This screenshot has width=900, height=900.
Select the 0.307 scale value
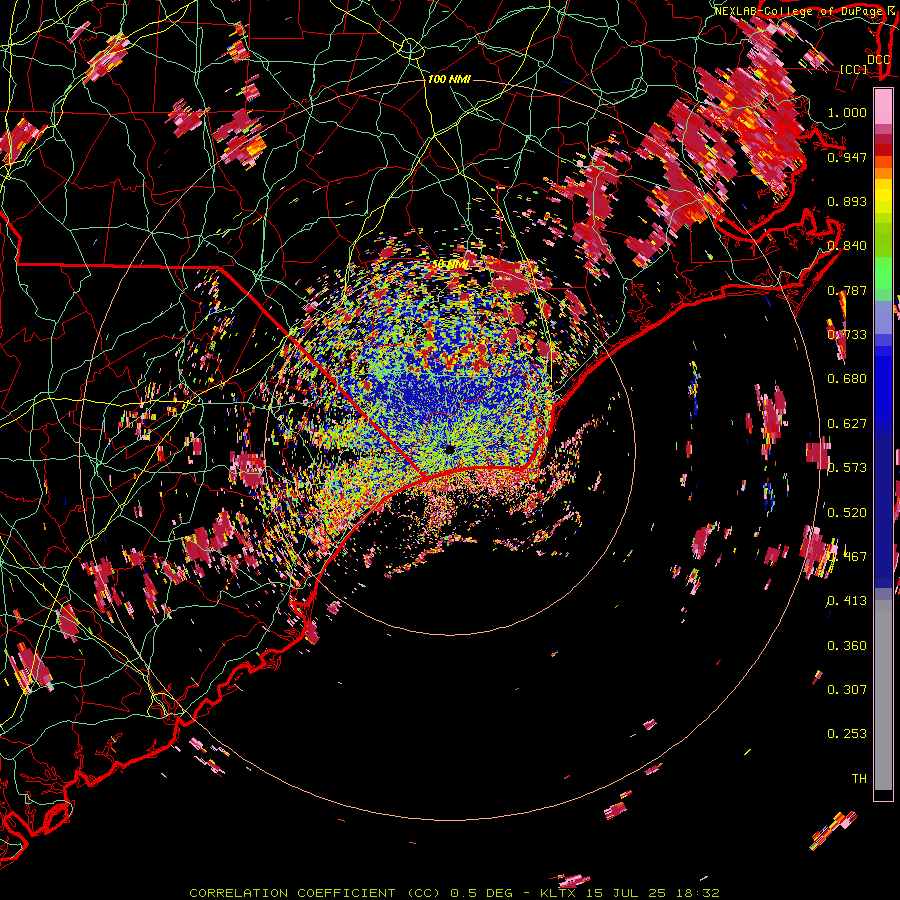847,690
